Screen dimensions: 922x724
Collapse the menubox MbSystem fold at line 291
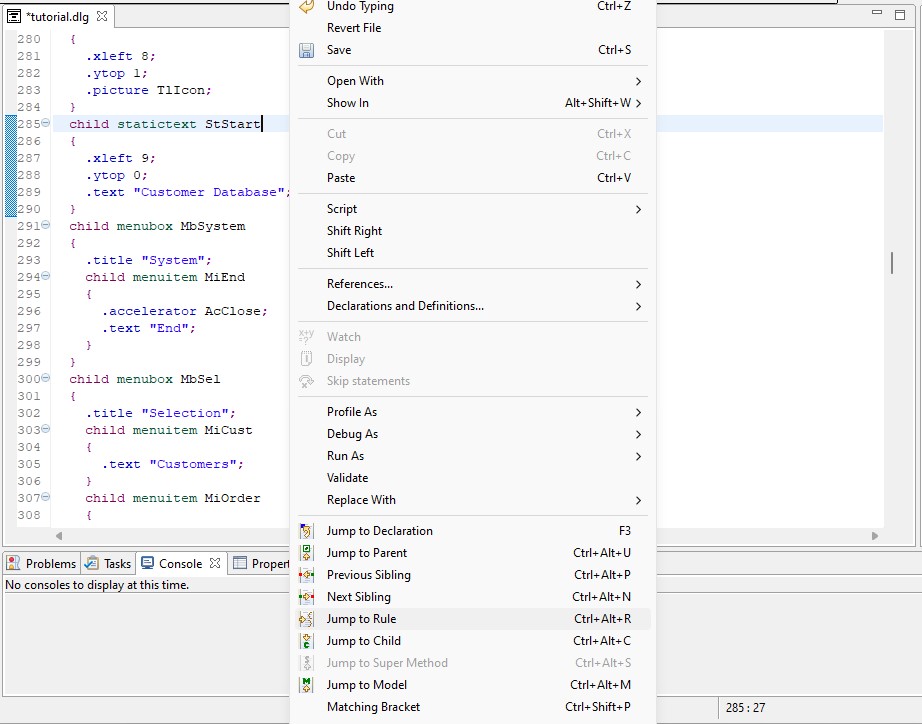pos(46,226)
